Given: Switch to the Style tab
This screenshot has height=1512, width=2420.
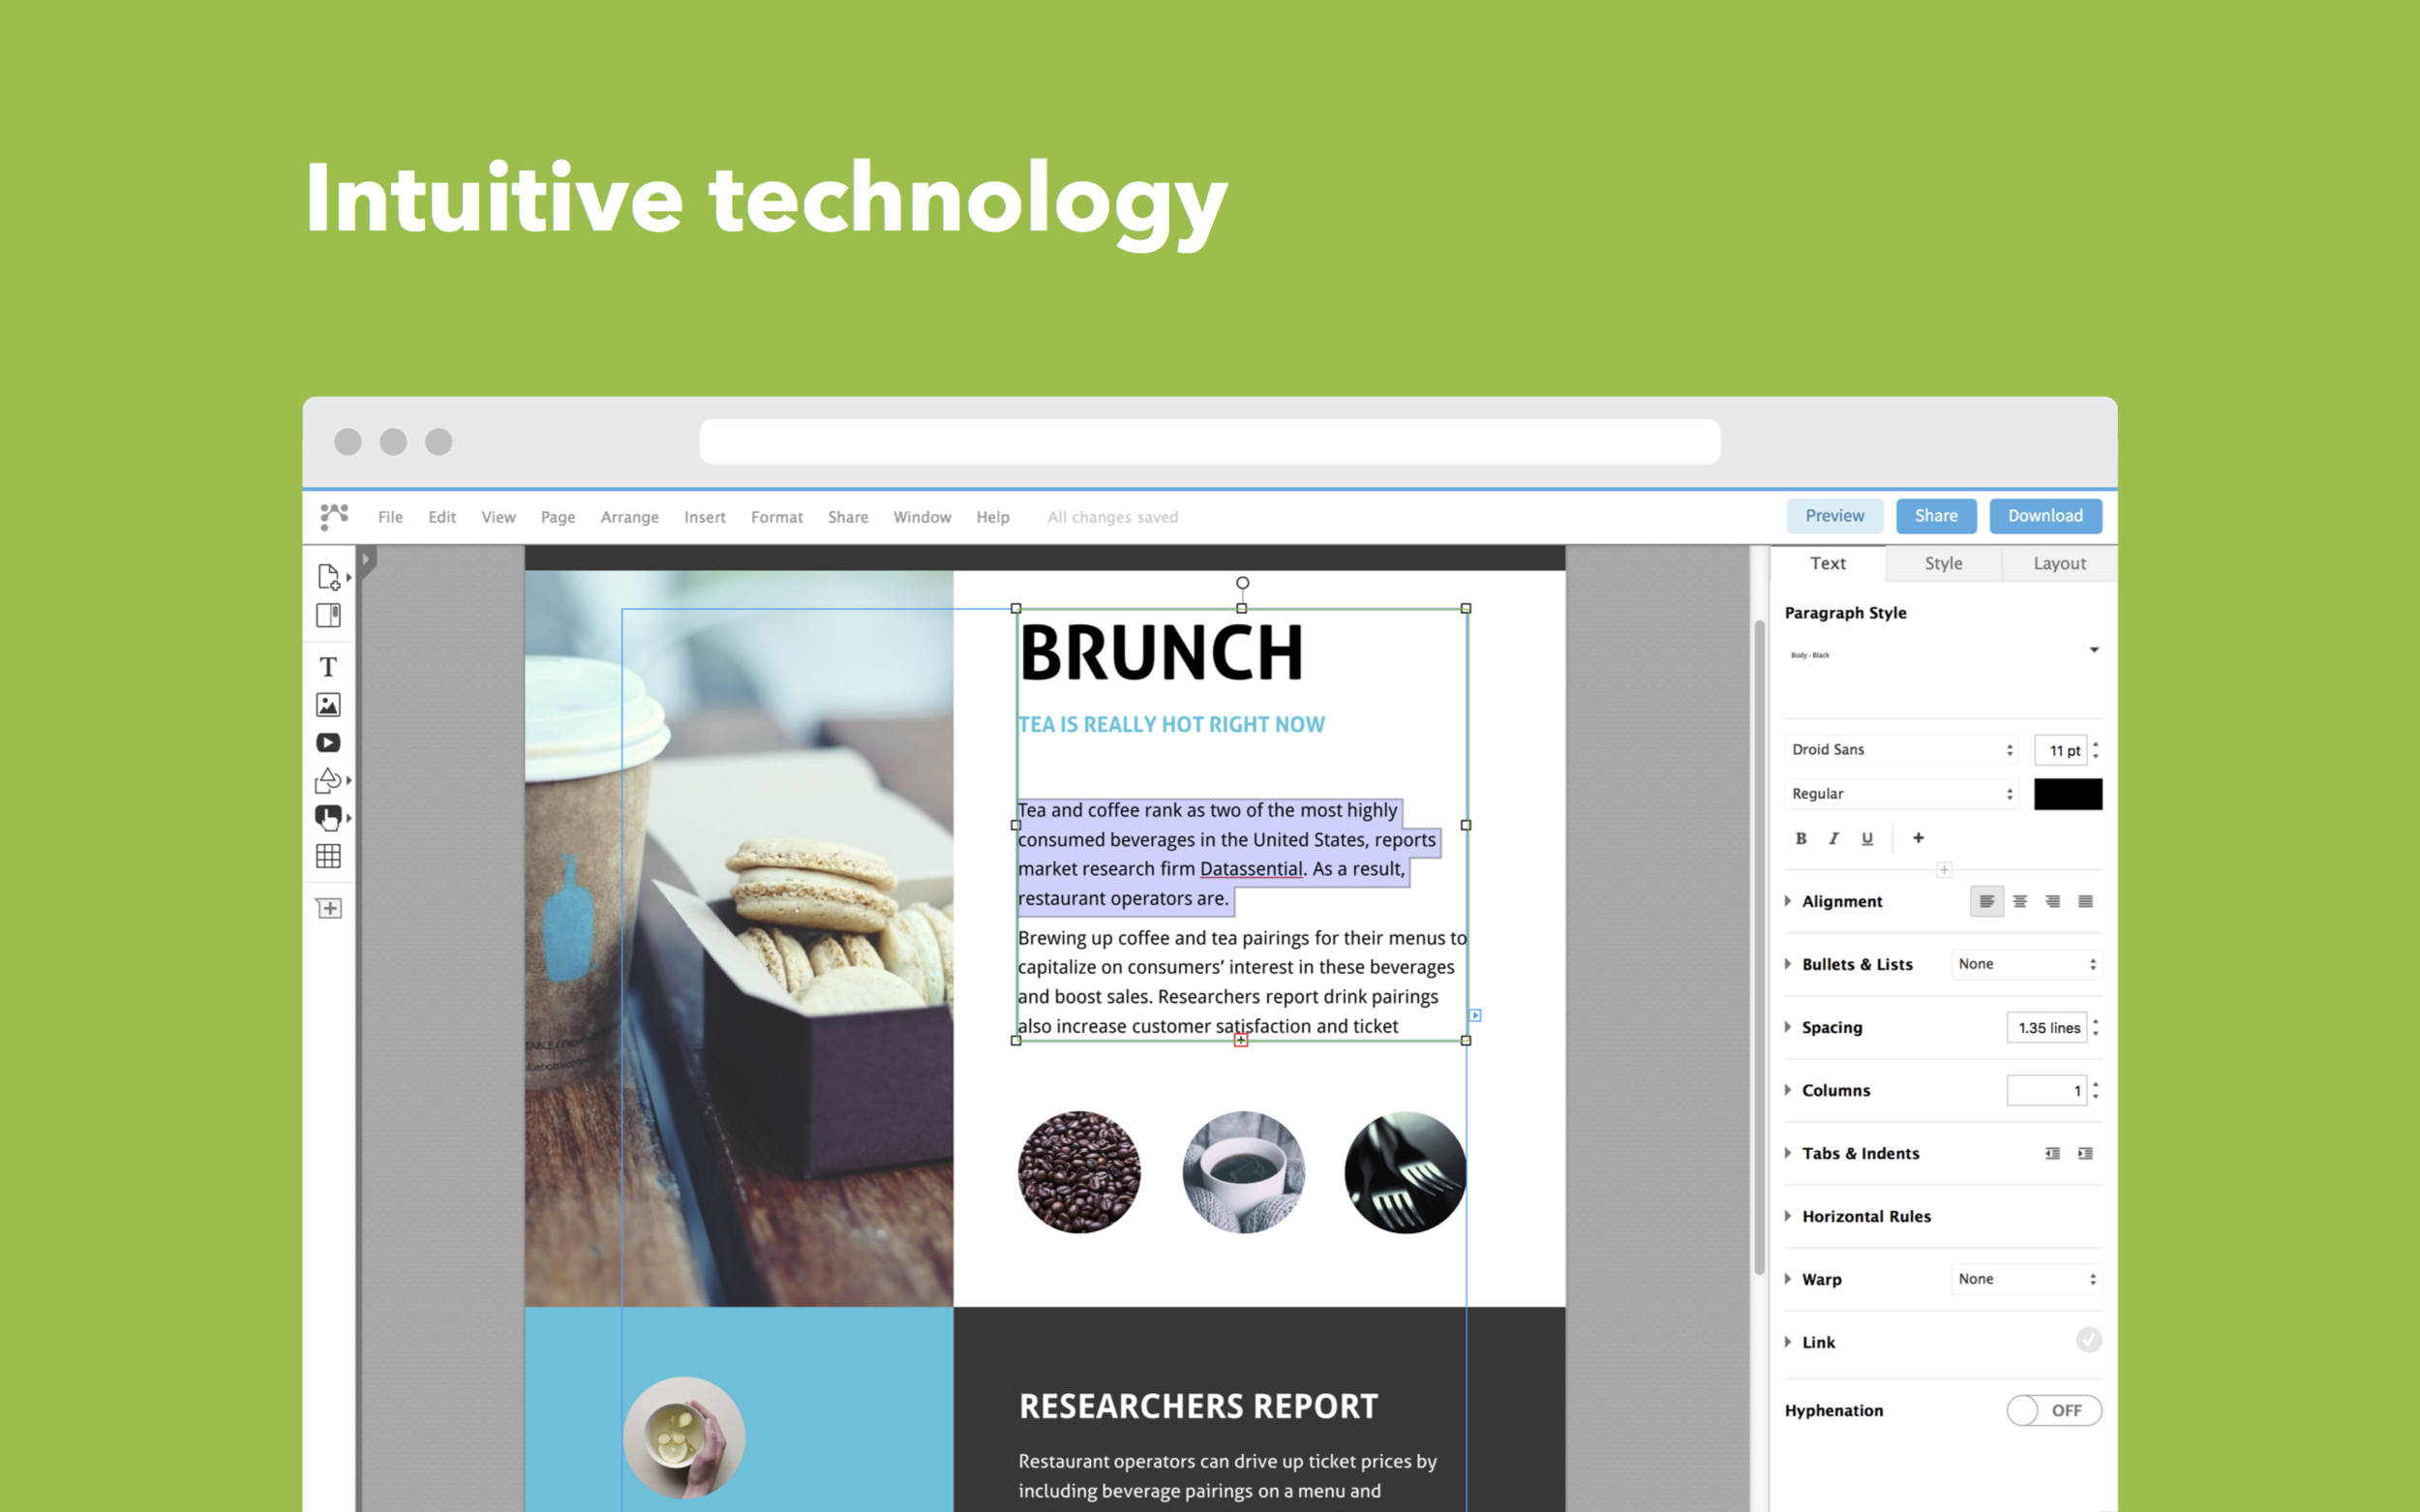Looking at the screenshot, I should pos(1943,563).
